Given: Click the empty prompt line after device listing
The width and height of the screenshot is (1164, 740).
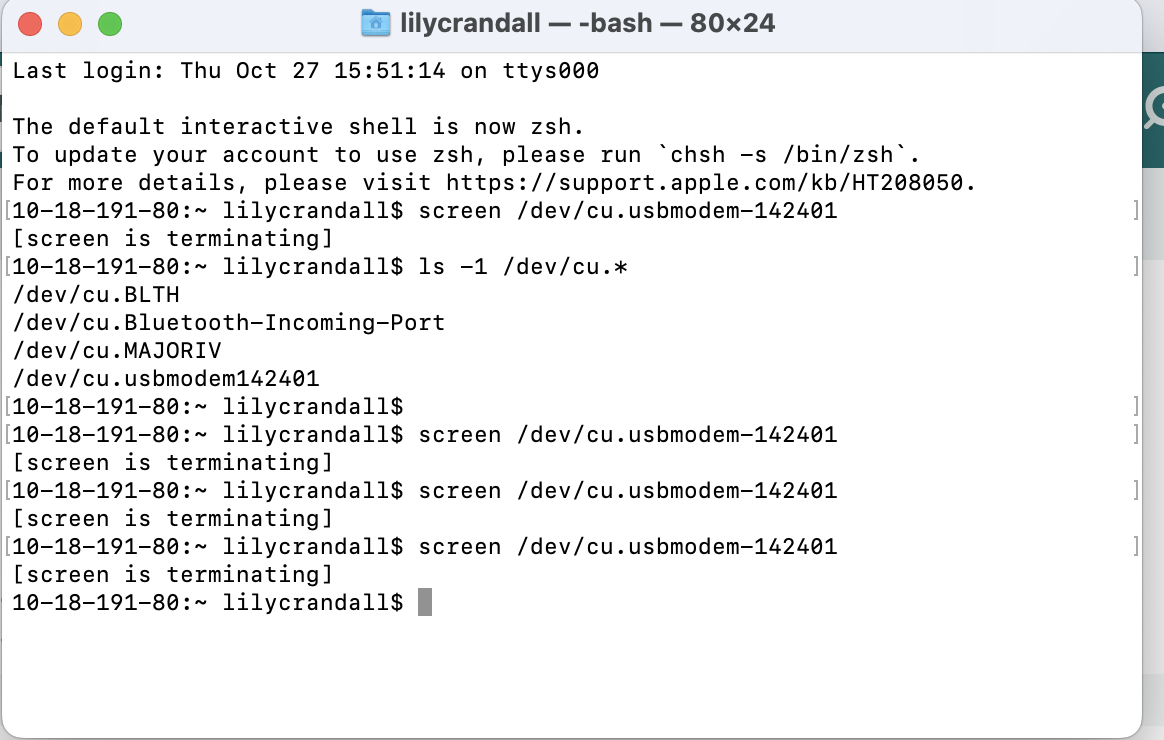Looking at the screenshot, I should pyautogui.click(x=208, y=407).
